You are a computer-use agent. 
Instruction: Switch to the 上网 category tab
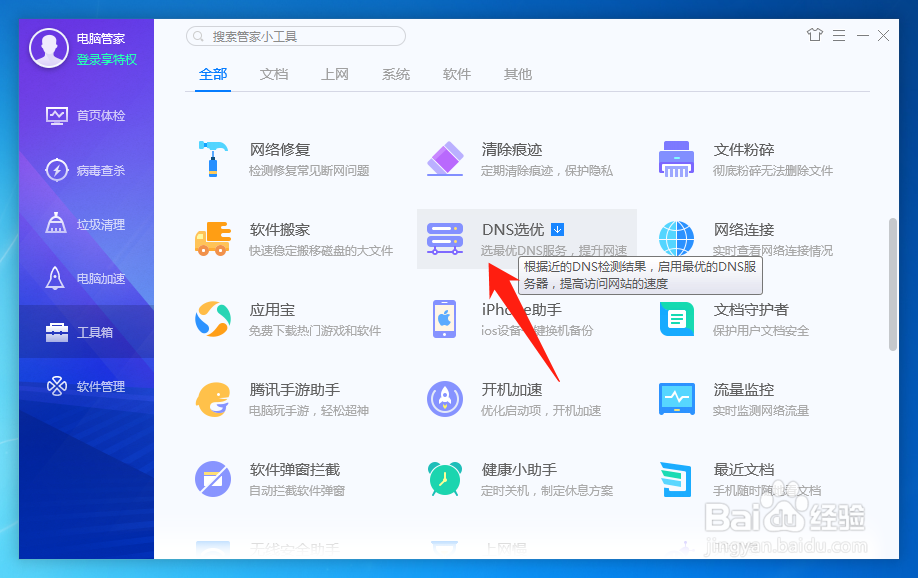pyautogui.click(x=335, y=73)
